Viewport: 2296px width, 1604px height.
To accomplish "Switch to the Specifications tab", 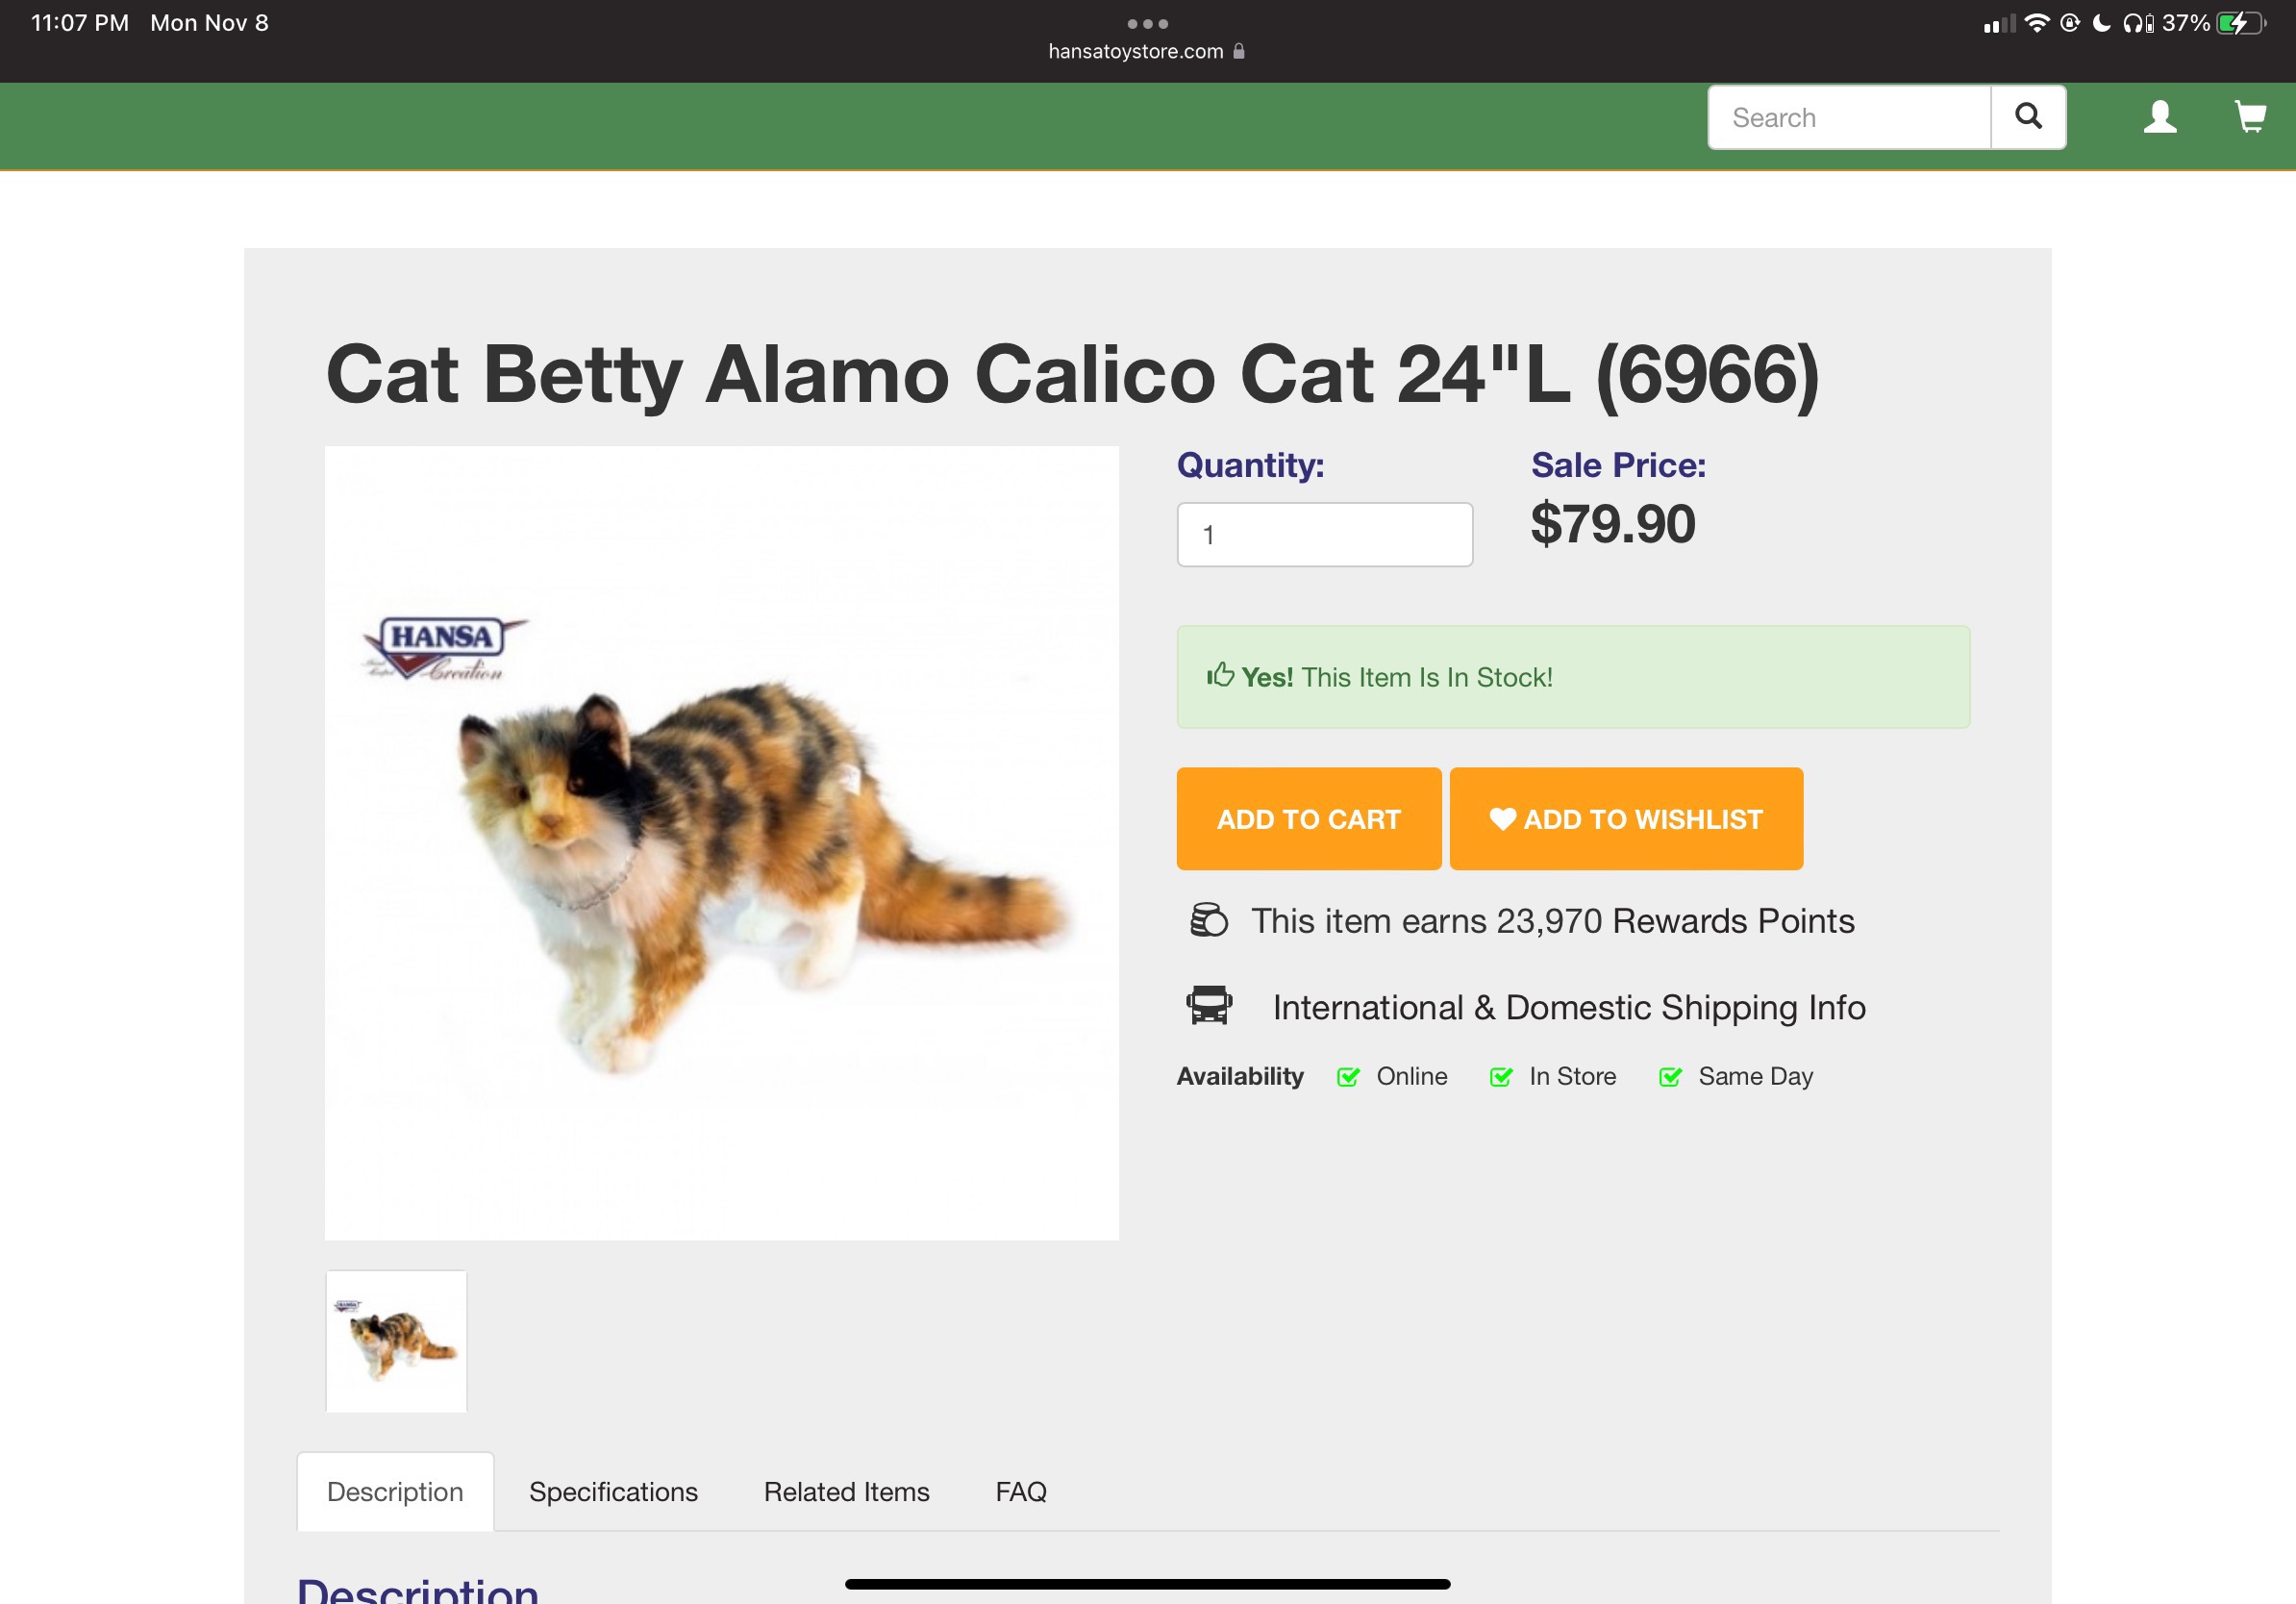I will (613, 1491).
